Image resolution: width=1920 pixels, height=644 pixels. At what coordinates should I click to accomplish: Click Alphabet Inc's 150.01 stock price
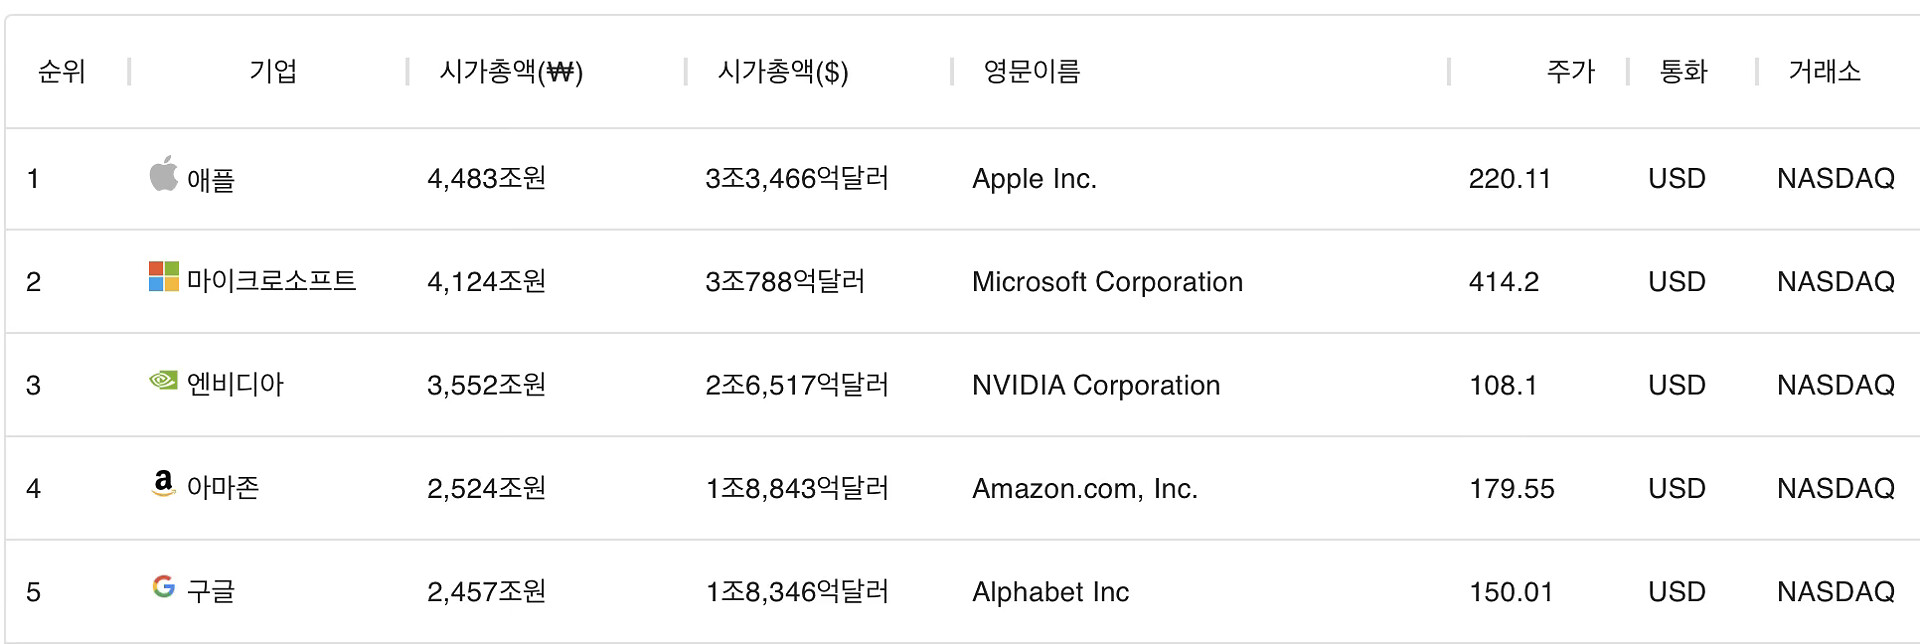(1511, 592)
